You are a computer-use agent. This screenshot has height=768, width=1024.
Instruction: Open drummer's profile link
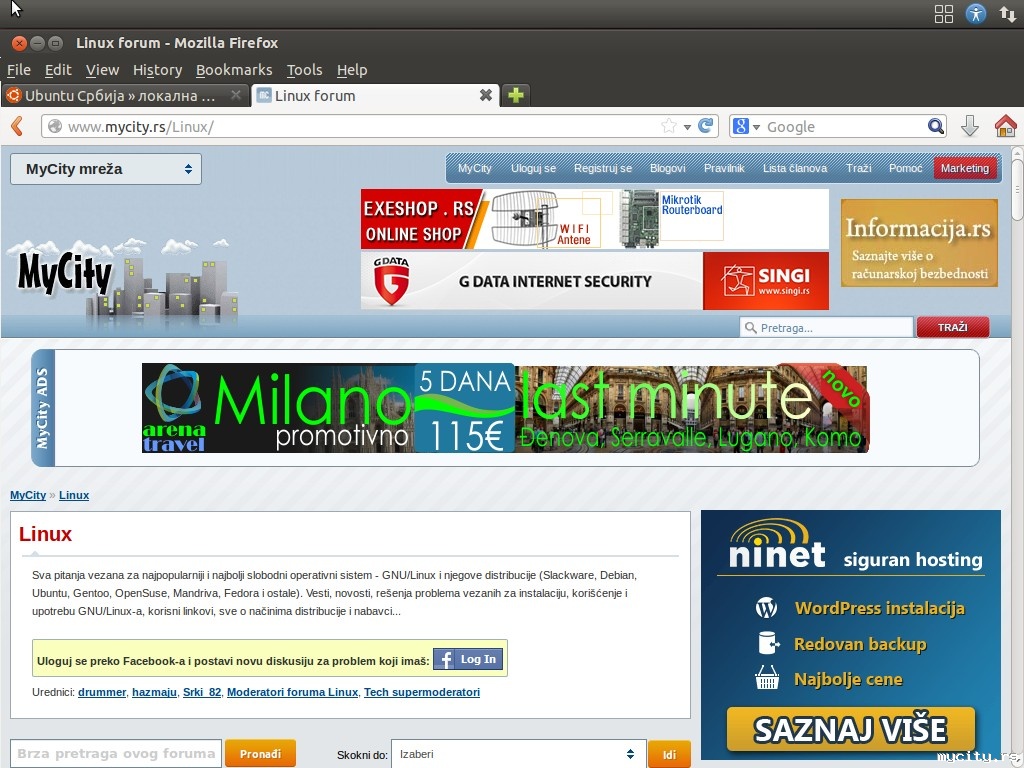tap(102, 692)
